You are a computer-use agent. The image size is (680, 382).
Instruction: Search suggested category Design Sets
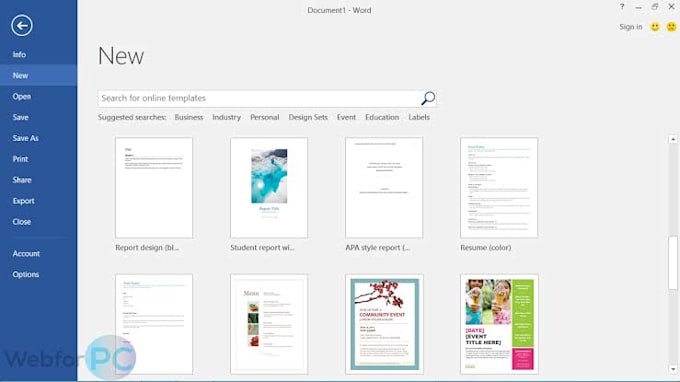(308, 117)
